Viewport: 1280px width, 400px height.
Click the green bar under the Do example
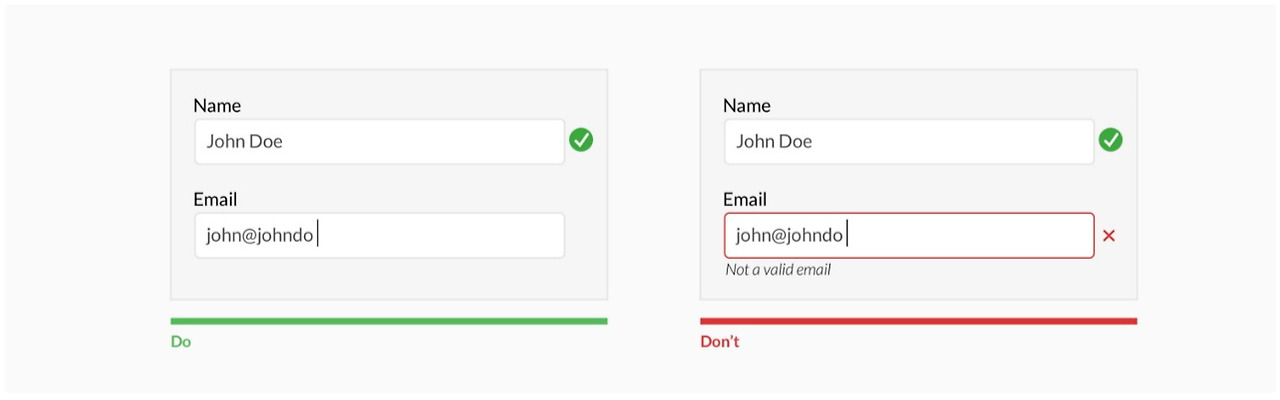(x=389, y=321)
